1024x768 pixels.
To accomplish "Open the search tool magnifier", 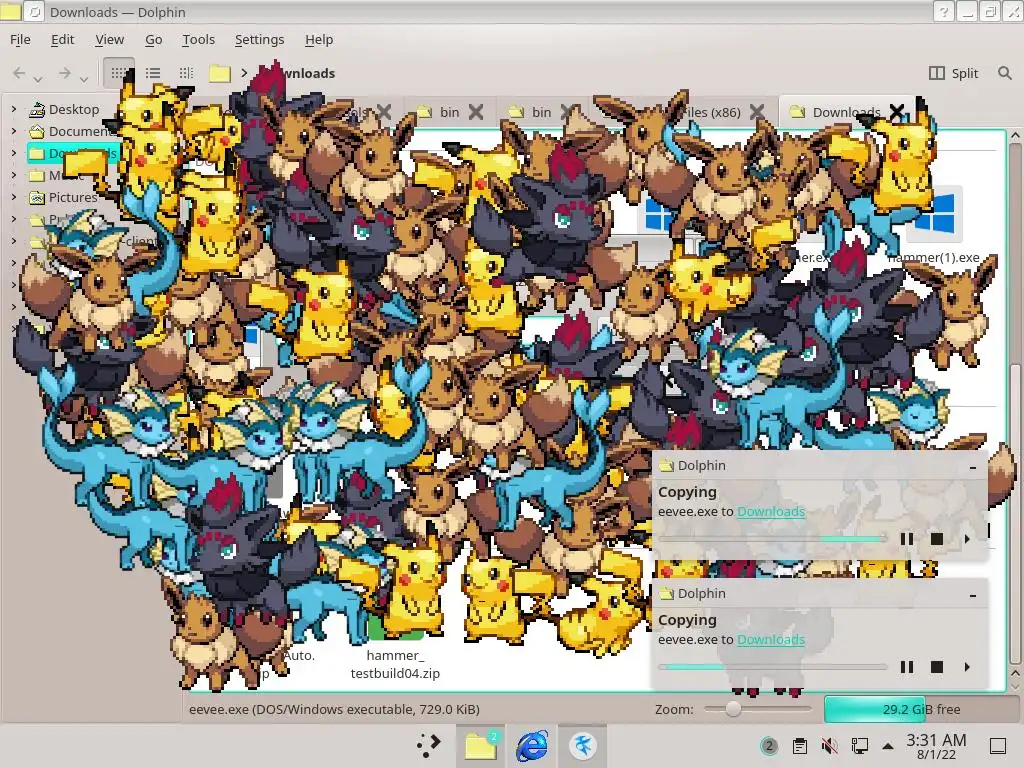I will click(1004, 73).
